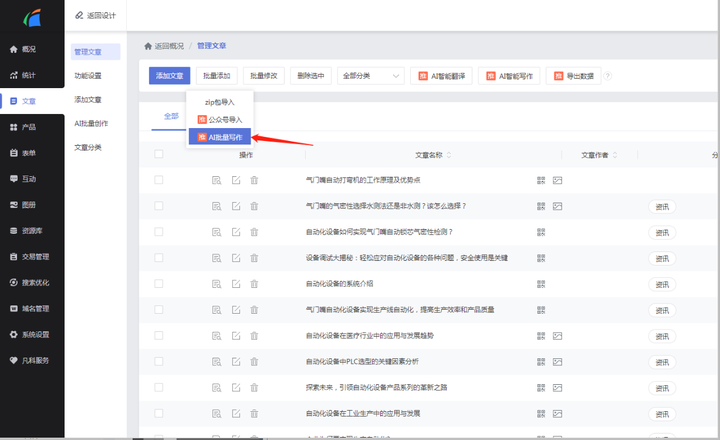The width and height of the screenshot is (720, 440).
Task: Click the delete trash icon for the first article
Action: point(254,180)
